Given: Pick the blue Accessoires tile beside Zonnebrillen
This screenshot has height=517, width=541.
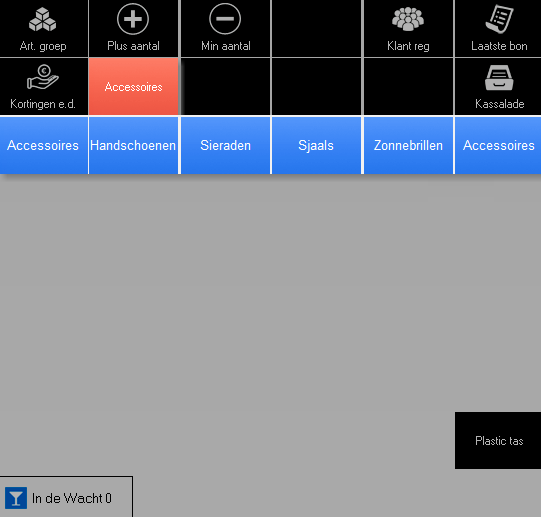Looking at the screenshot, I should [x=498, y=145].
